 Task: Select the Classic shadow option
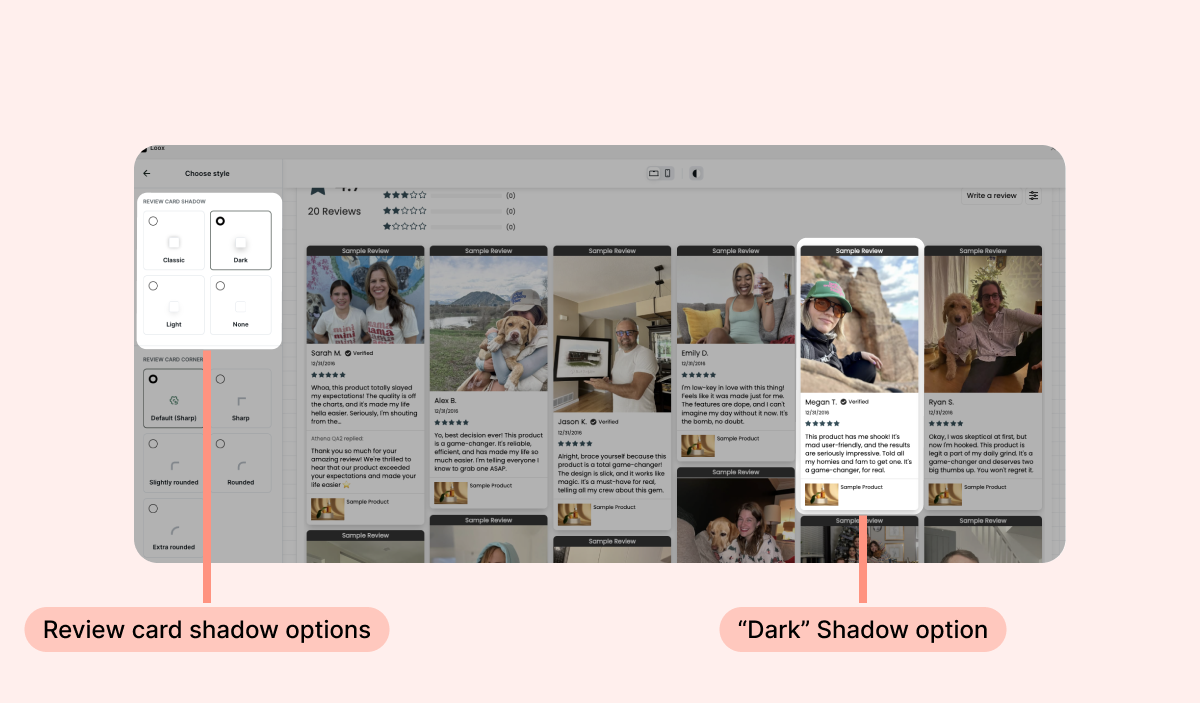pos(174,240)
